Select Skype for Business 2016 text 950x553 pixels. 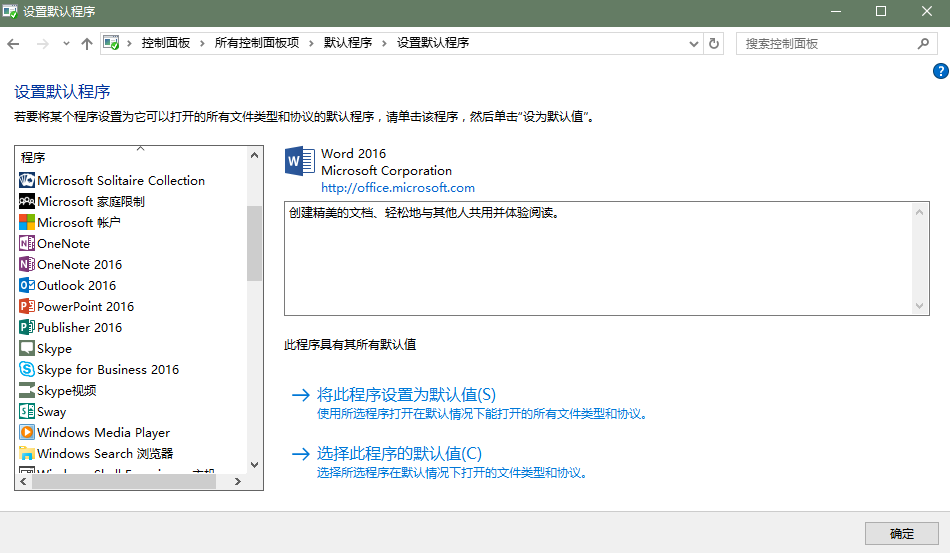108,369
